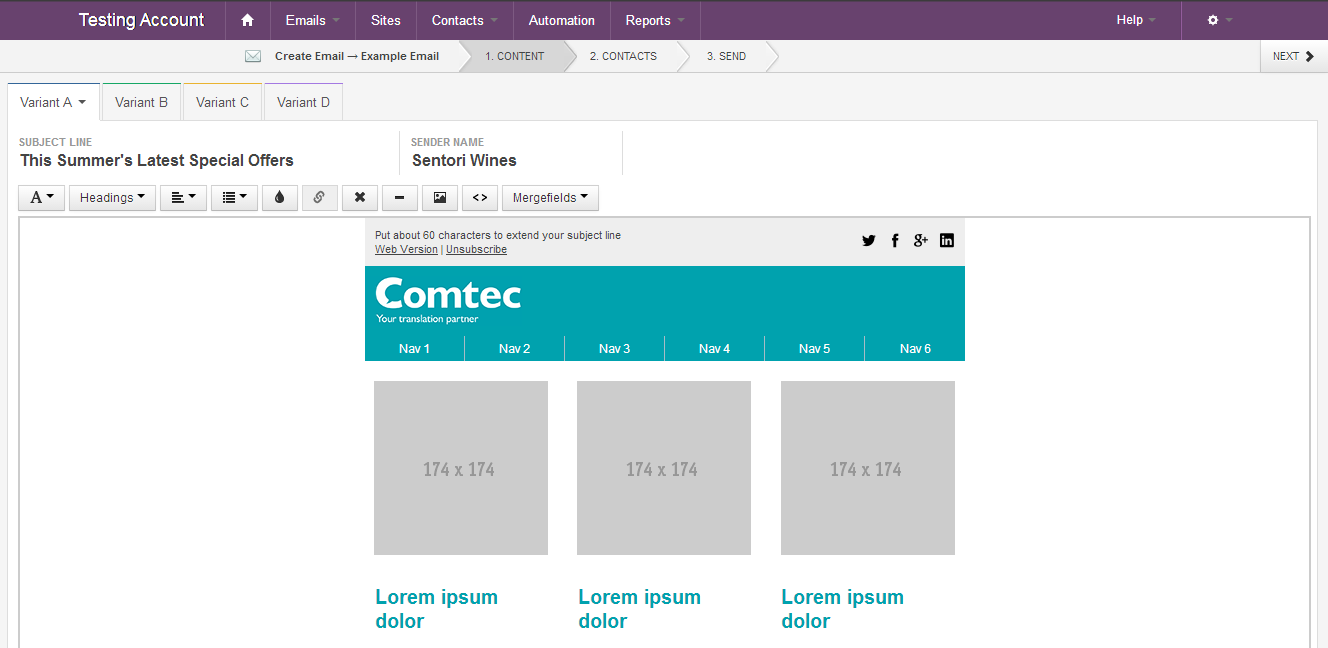Screen dimensions: 1328x648
Task: Switch to the Variant B tab
Action: 141,102
